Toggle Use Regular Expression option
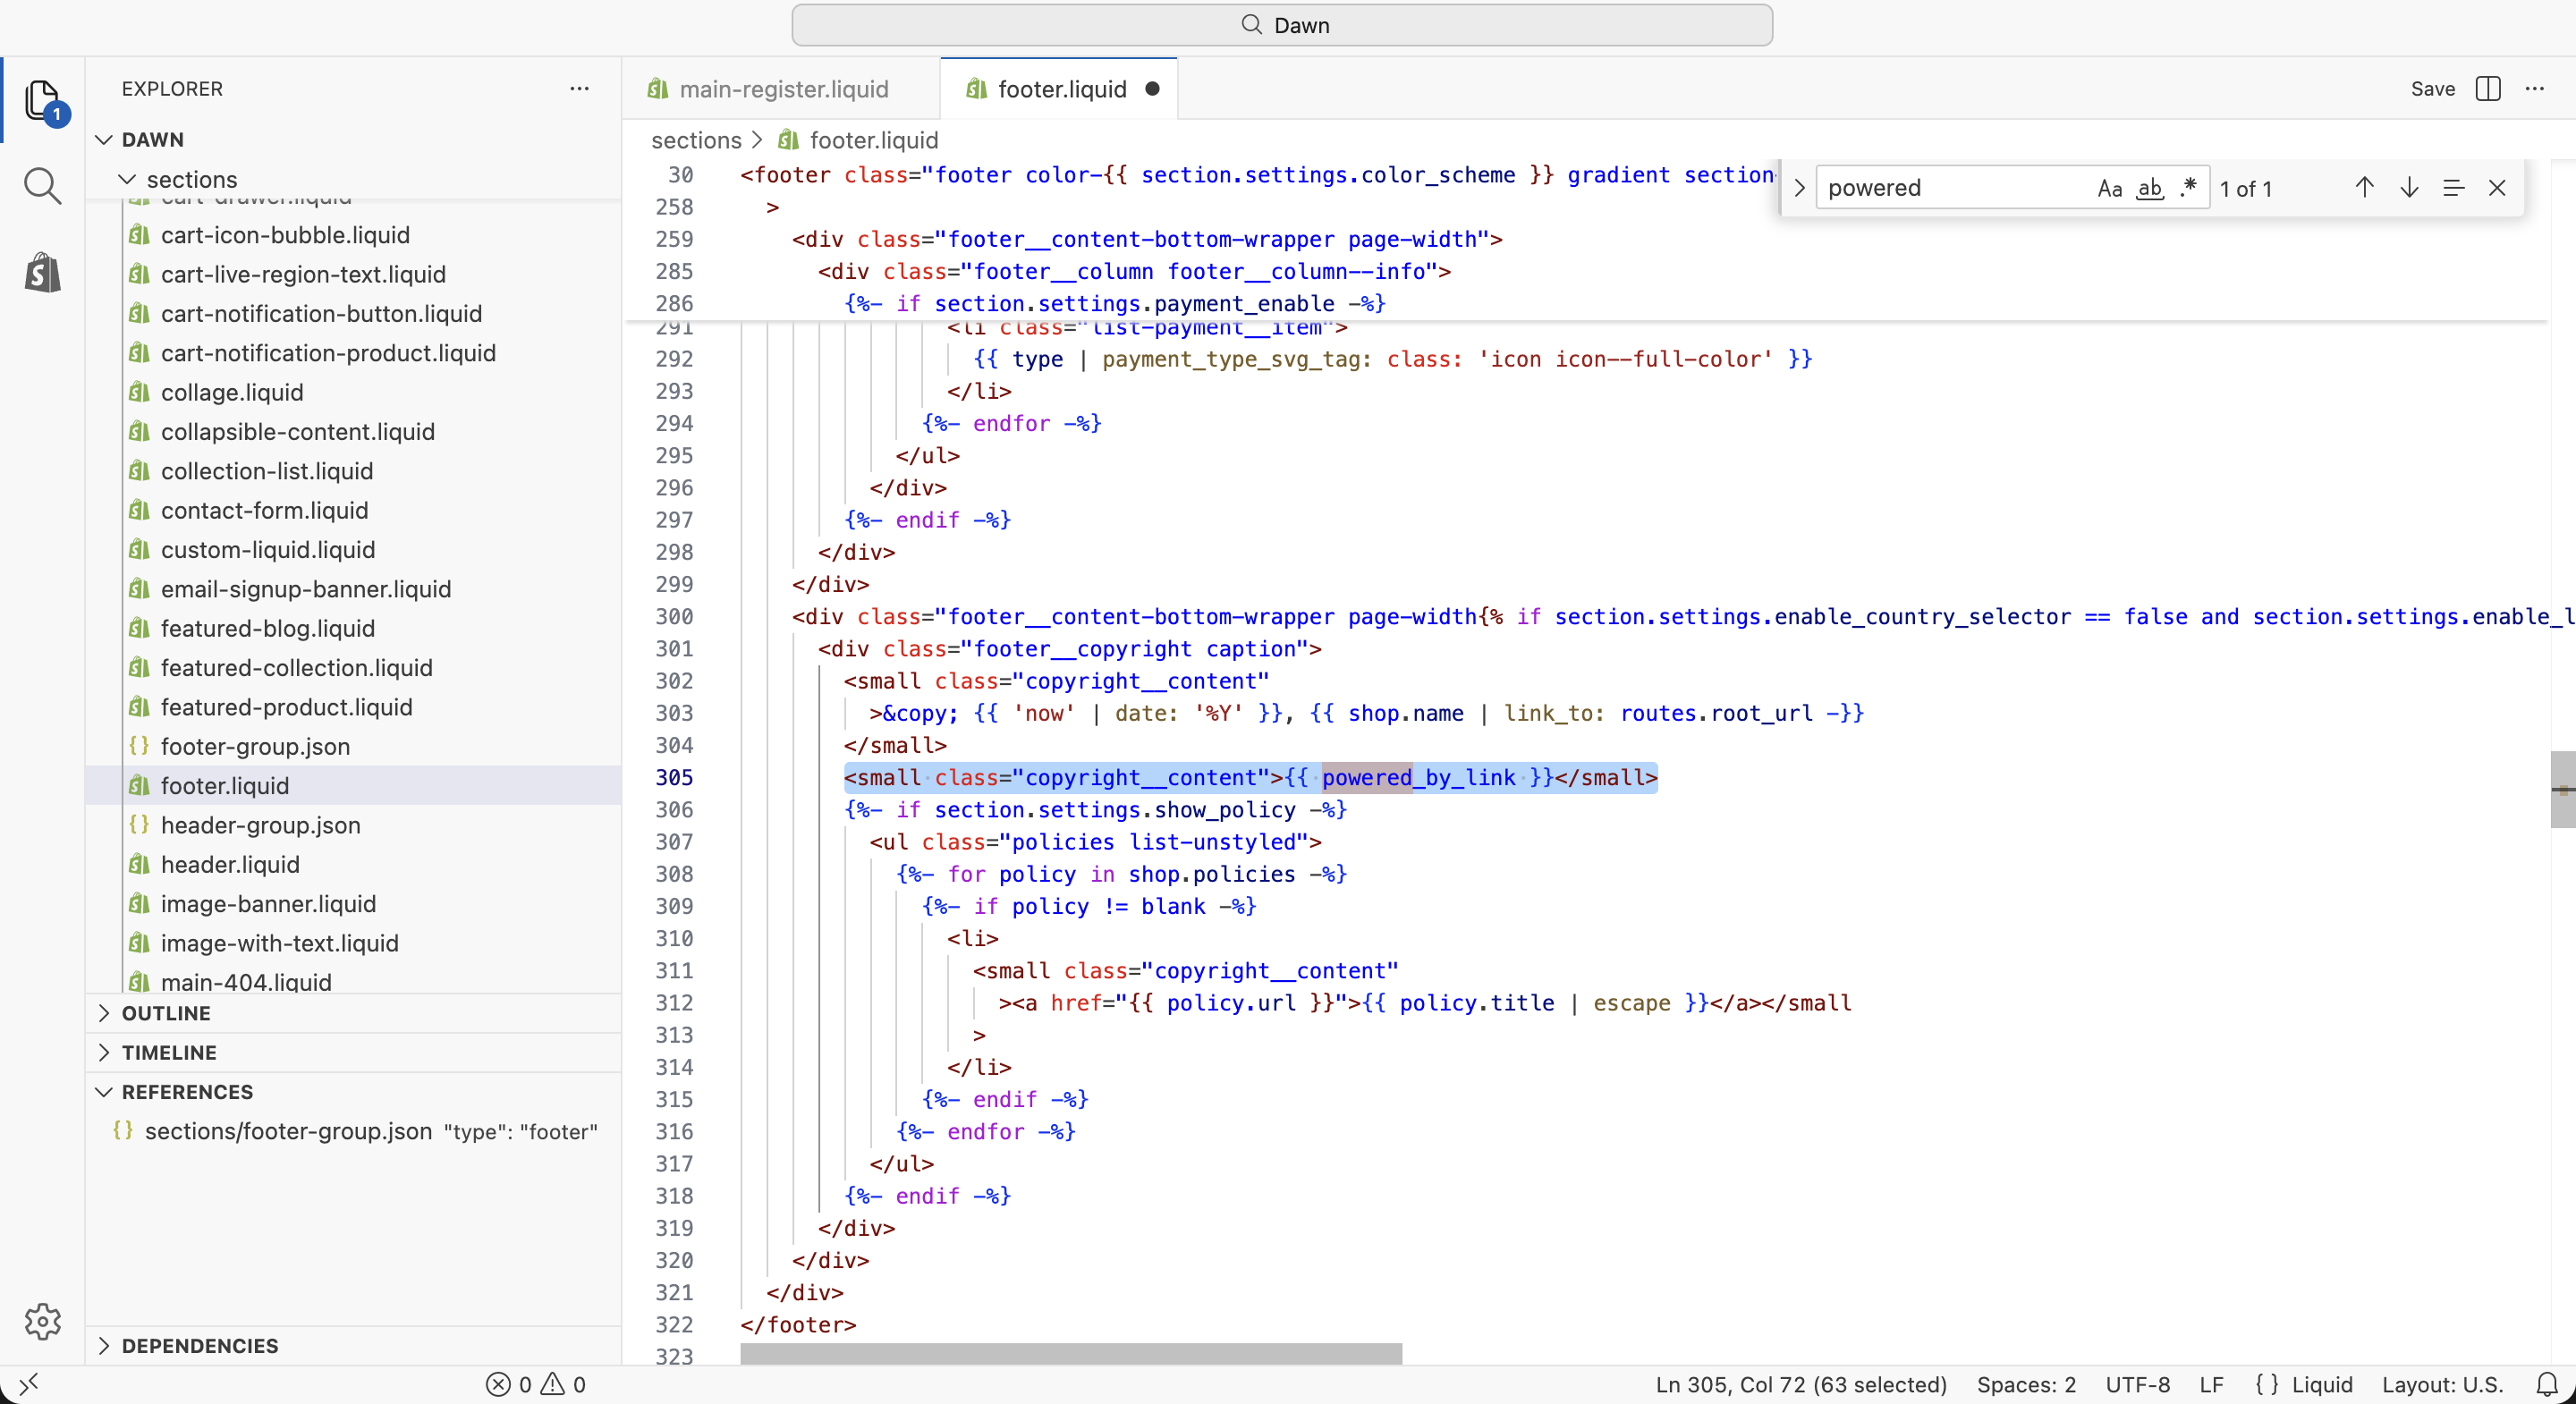This screenshot has width=2576, height=1404. click(x=2188, y=188)
